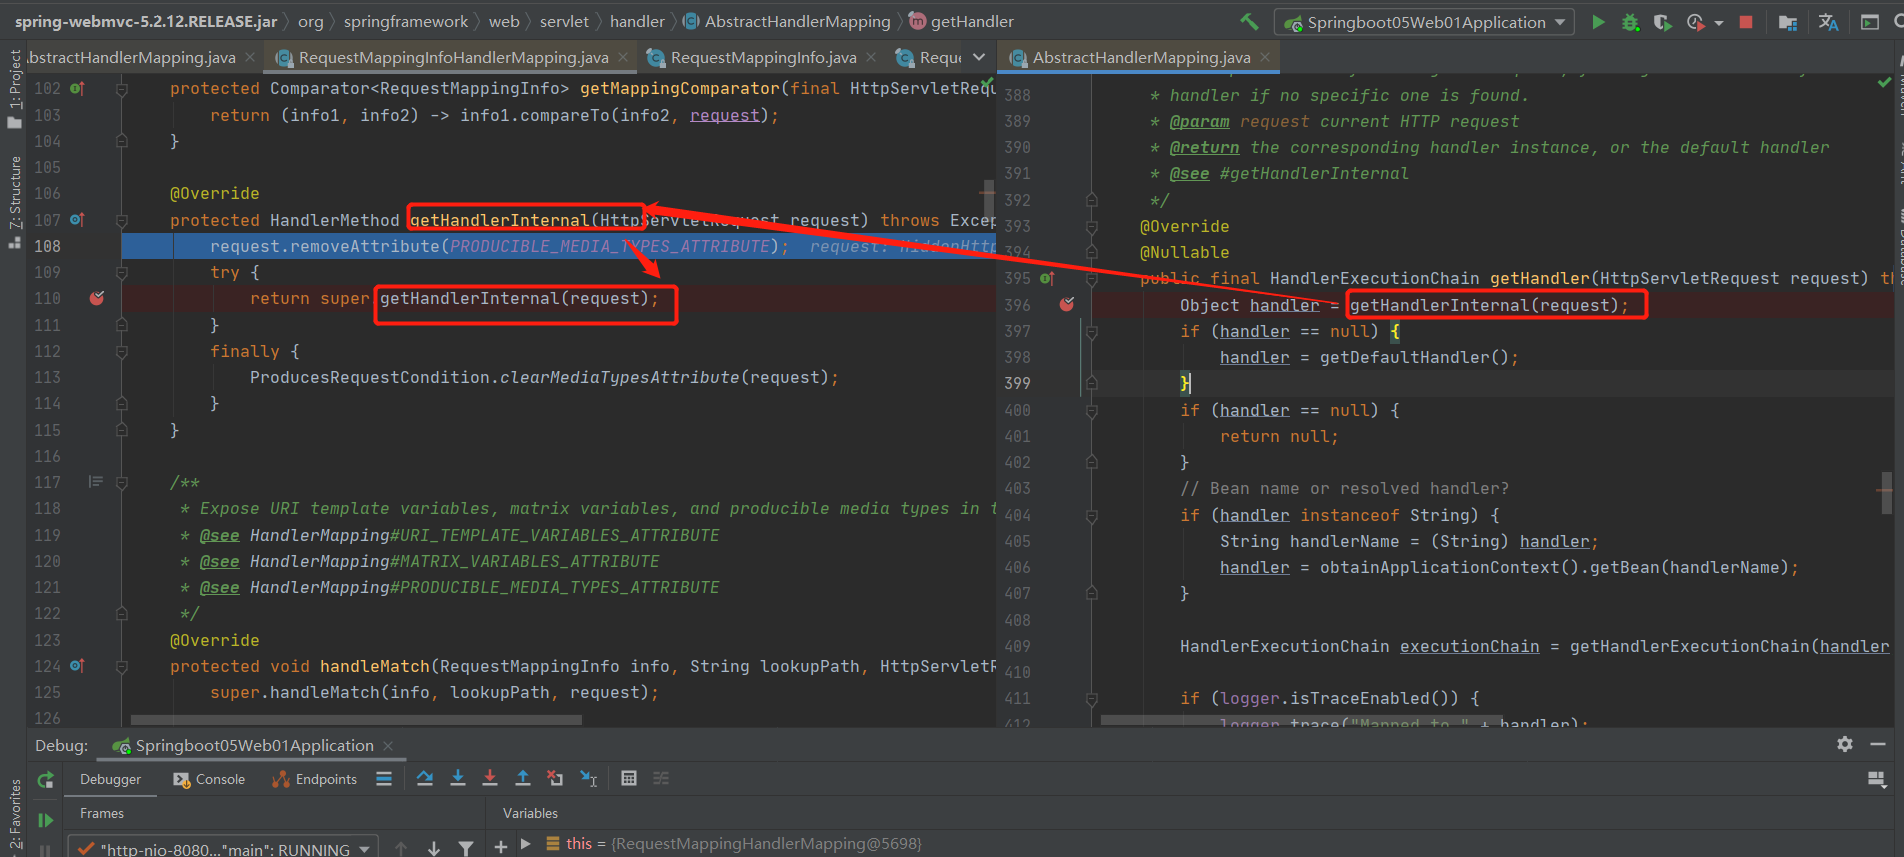Select right pane AbstractHandlerMapping.java tab

[x=1141, y=57]
